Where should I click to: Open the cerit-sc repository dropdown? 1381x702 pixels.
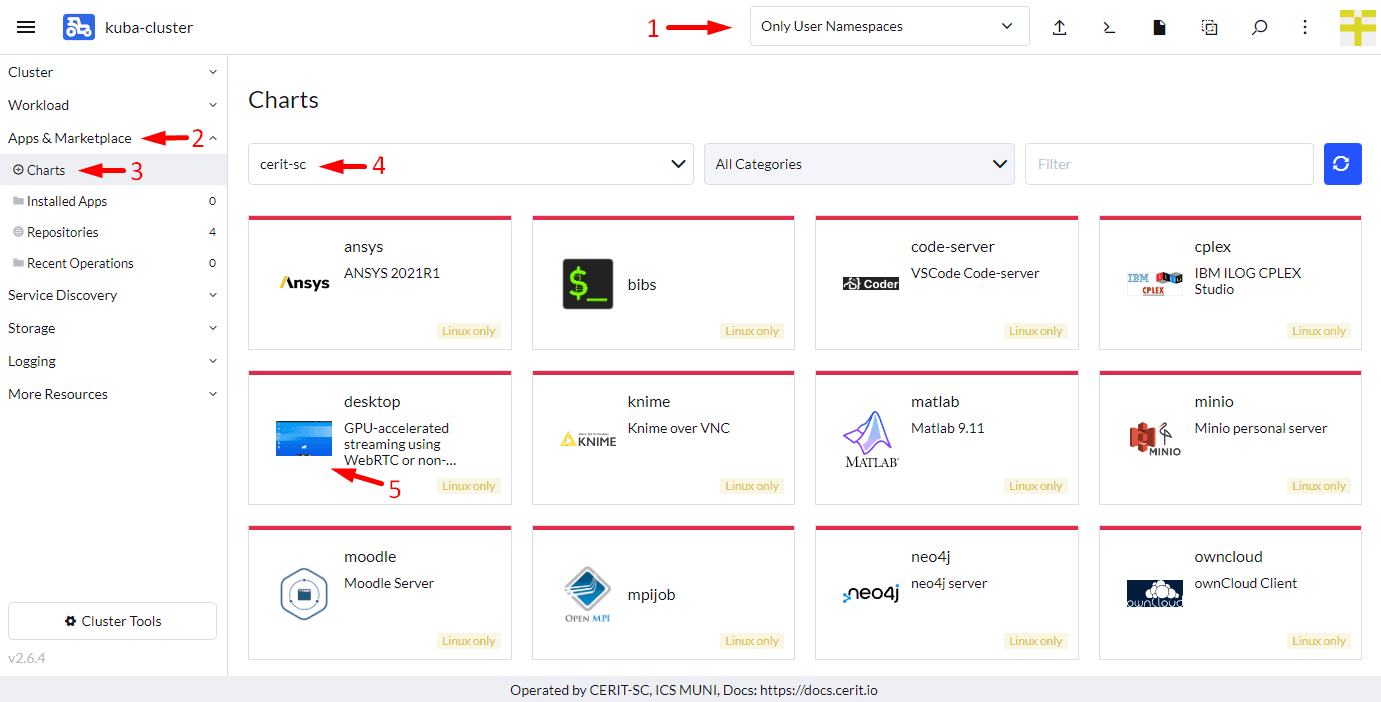tap(470, 164)
